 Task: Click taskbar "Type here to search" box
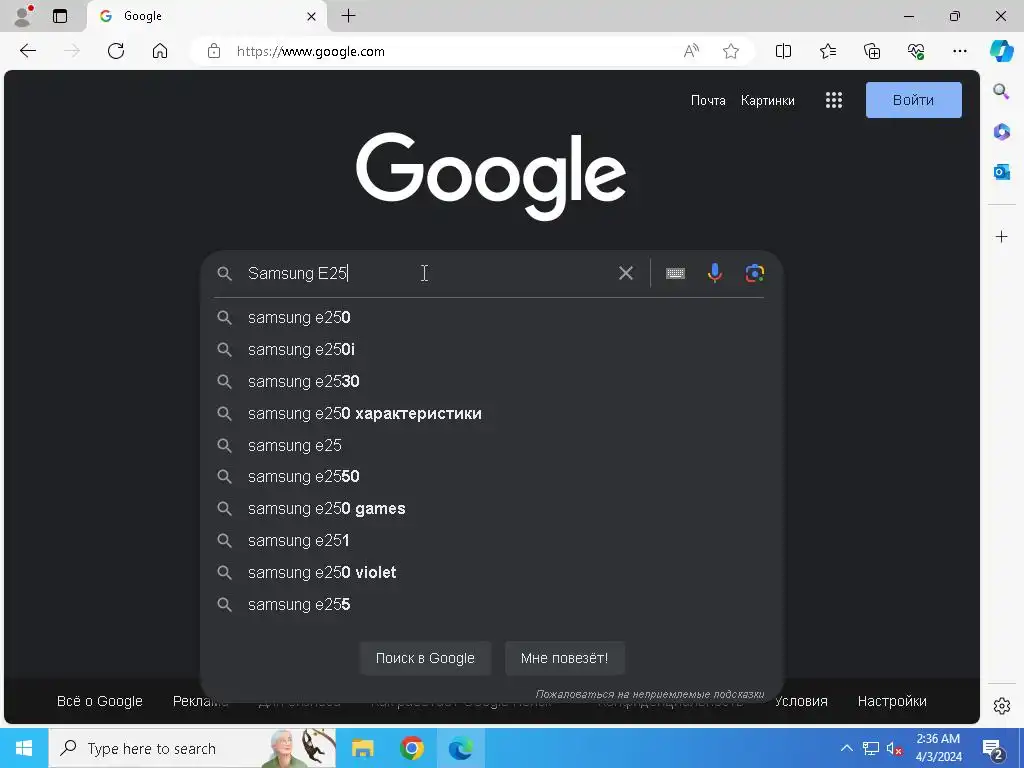click(x=192, y=748)
